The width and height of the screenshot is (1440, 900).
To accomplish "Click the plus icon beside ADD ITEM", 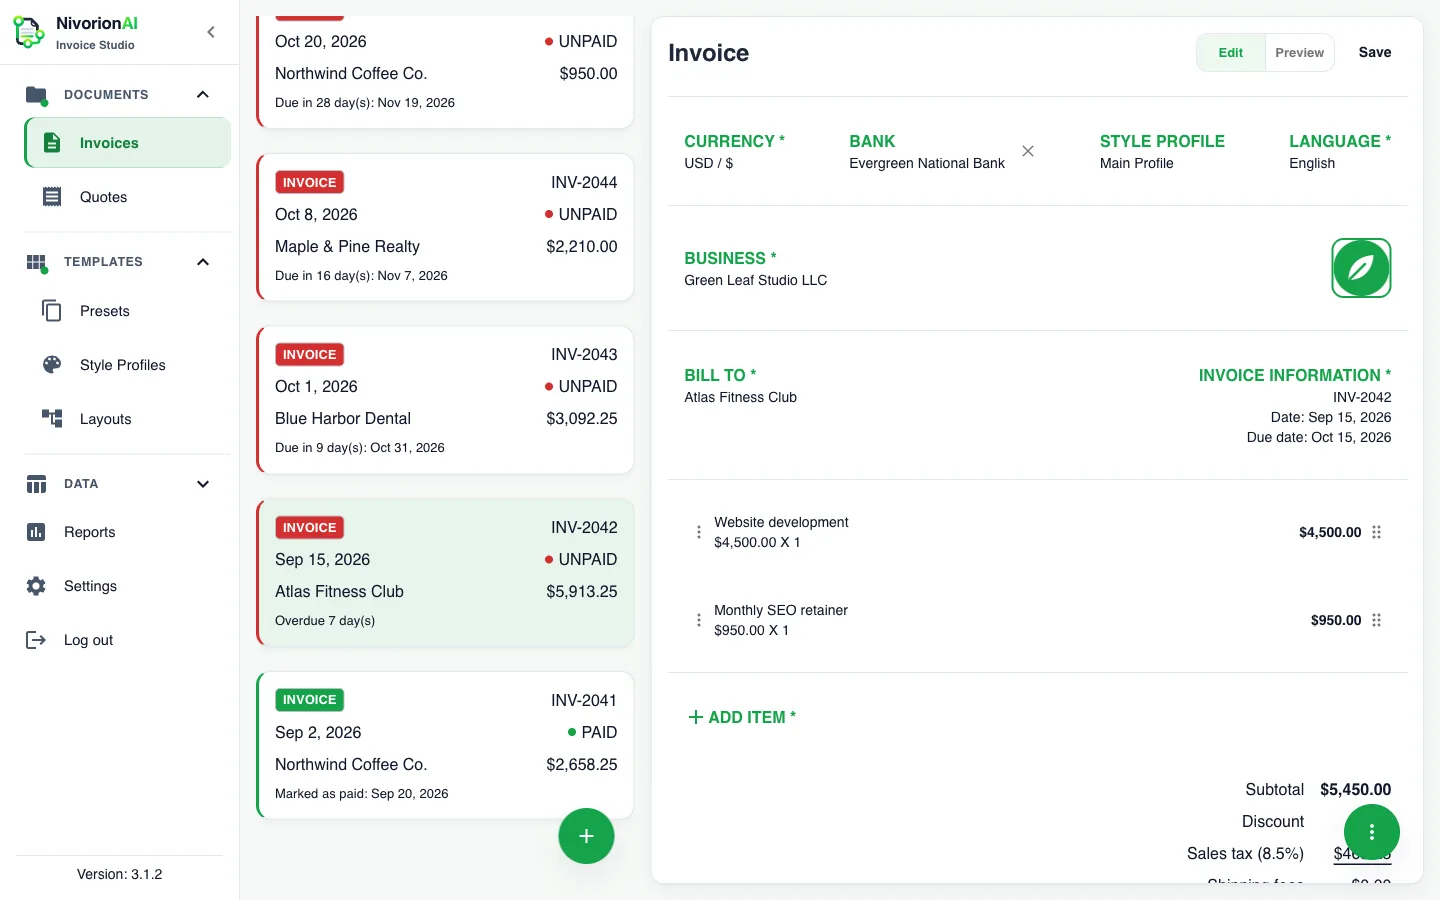I will coord(696,717).
